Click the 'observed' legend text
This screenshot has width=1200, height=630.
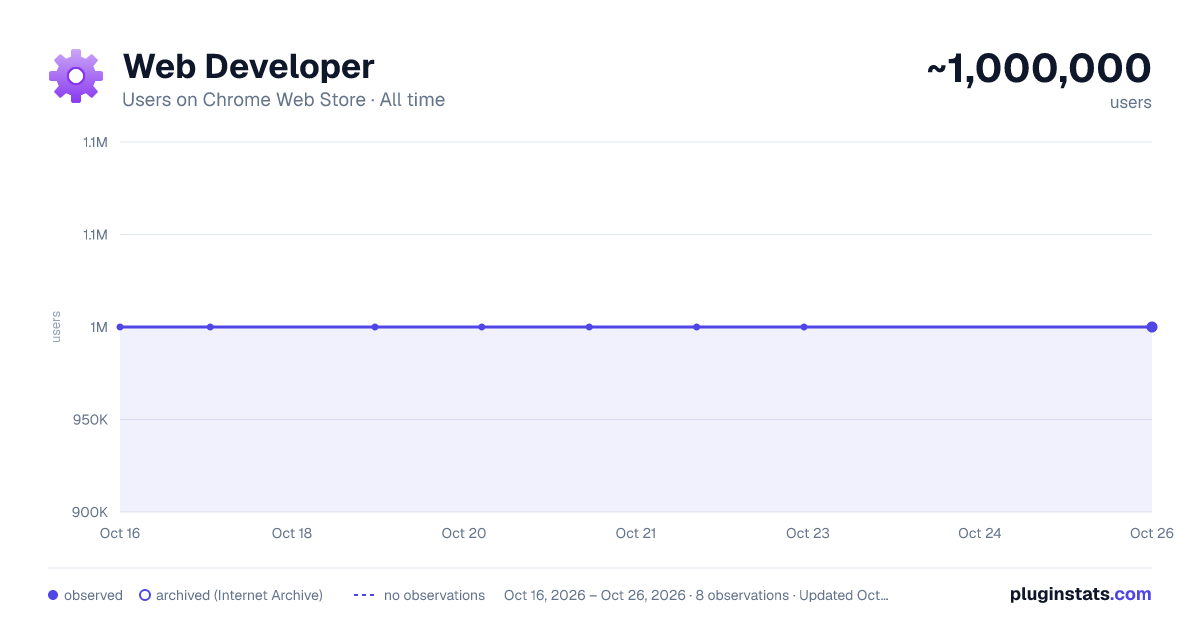tap(93, 595)
